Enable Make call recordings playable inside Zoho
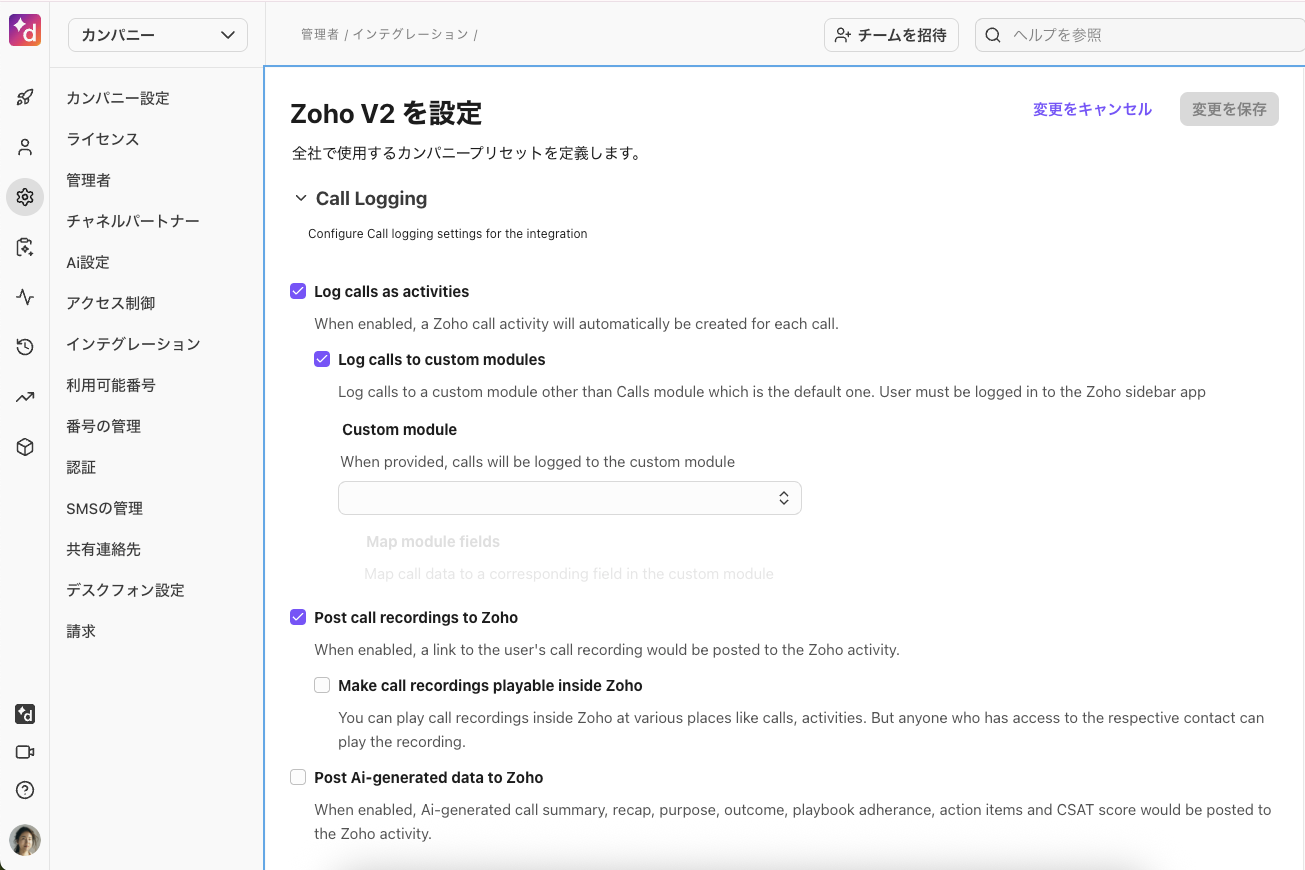This screenshot has width=1305, height=870. tap(322, 686)
